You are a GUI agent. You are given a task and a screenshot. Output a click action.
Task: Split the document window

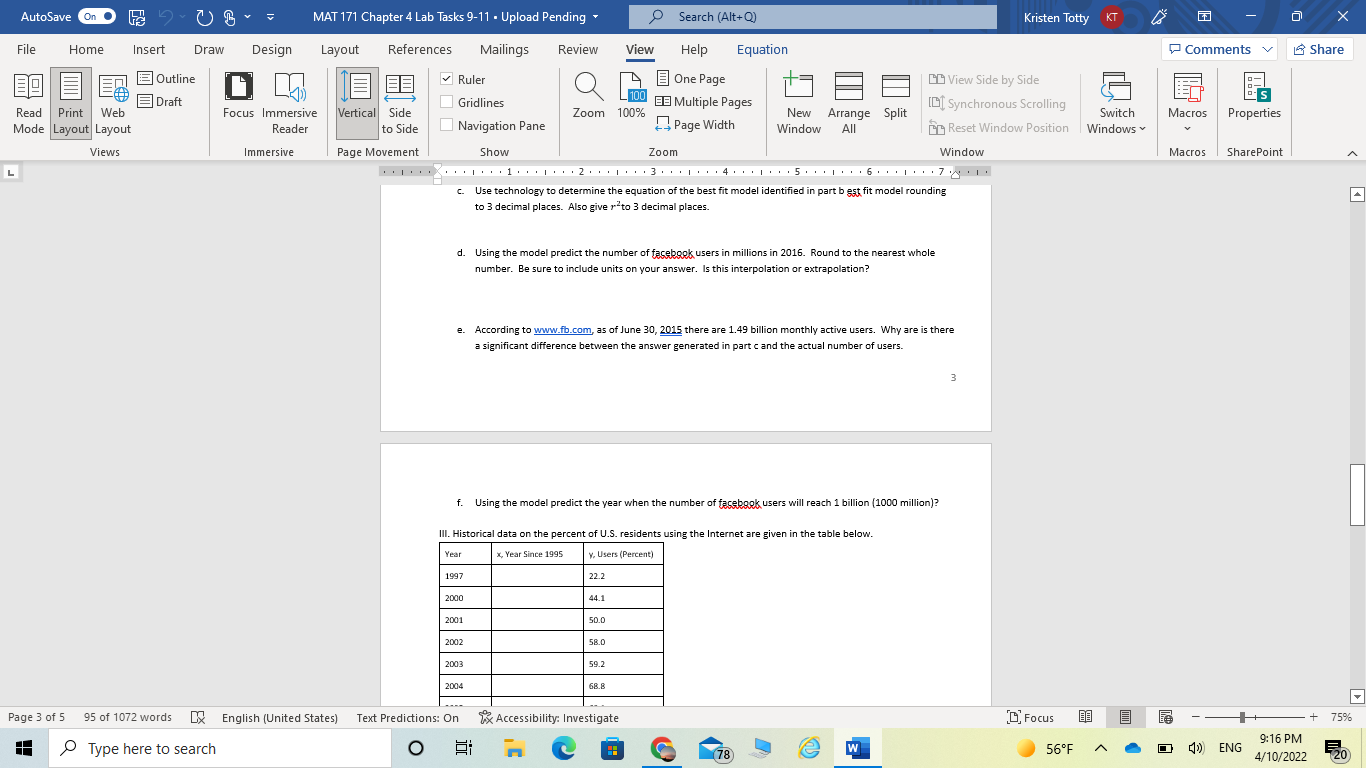pos(895,102)
